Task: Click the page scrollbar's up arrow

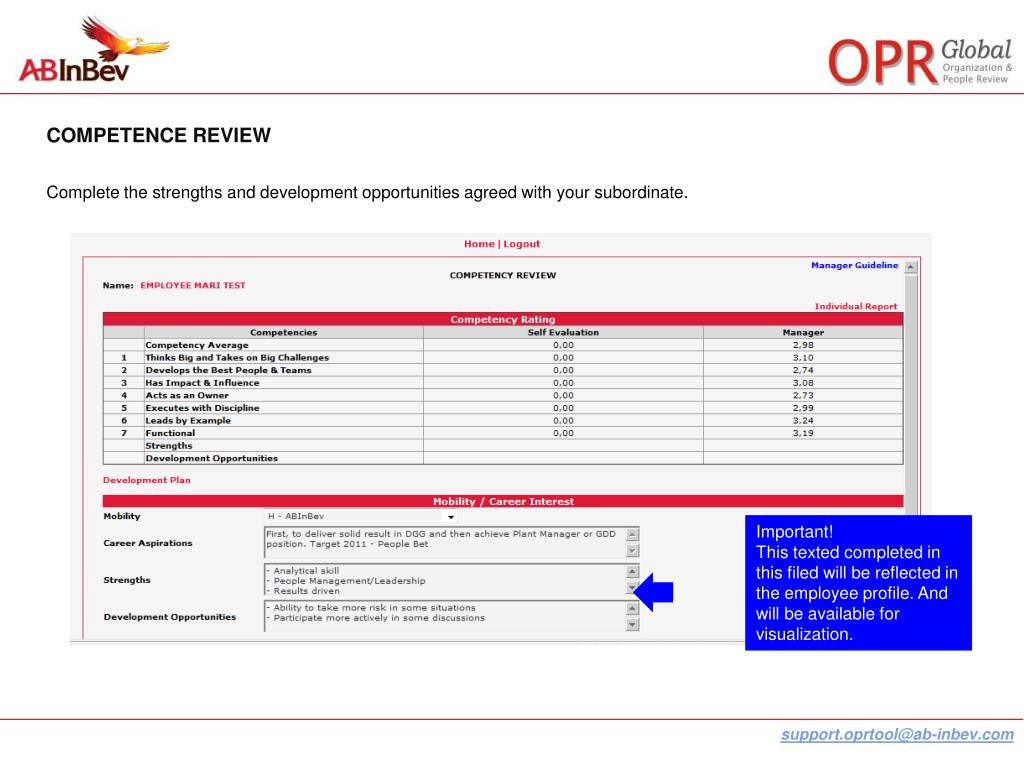Action: (x=911, y=266)
